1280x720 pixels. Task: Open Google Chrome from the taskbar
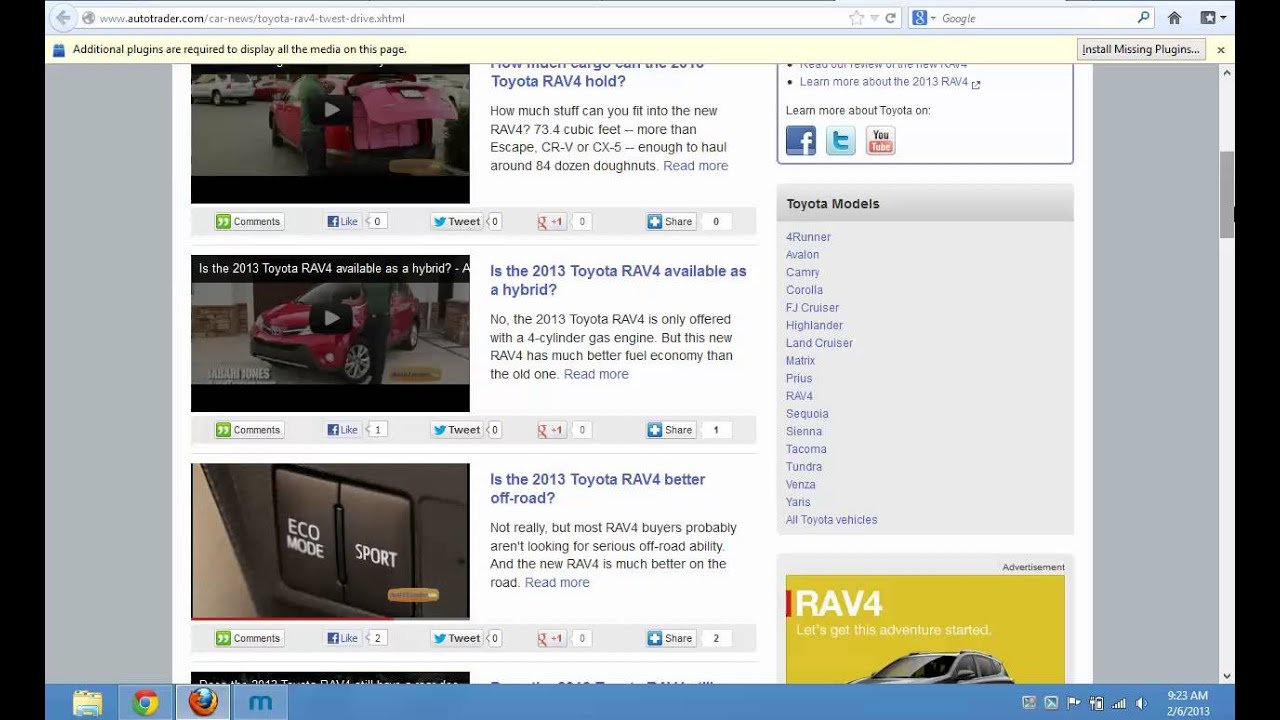tap(145, 703)
